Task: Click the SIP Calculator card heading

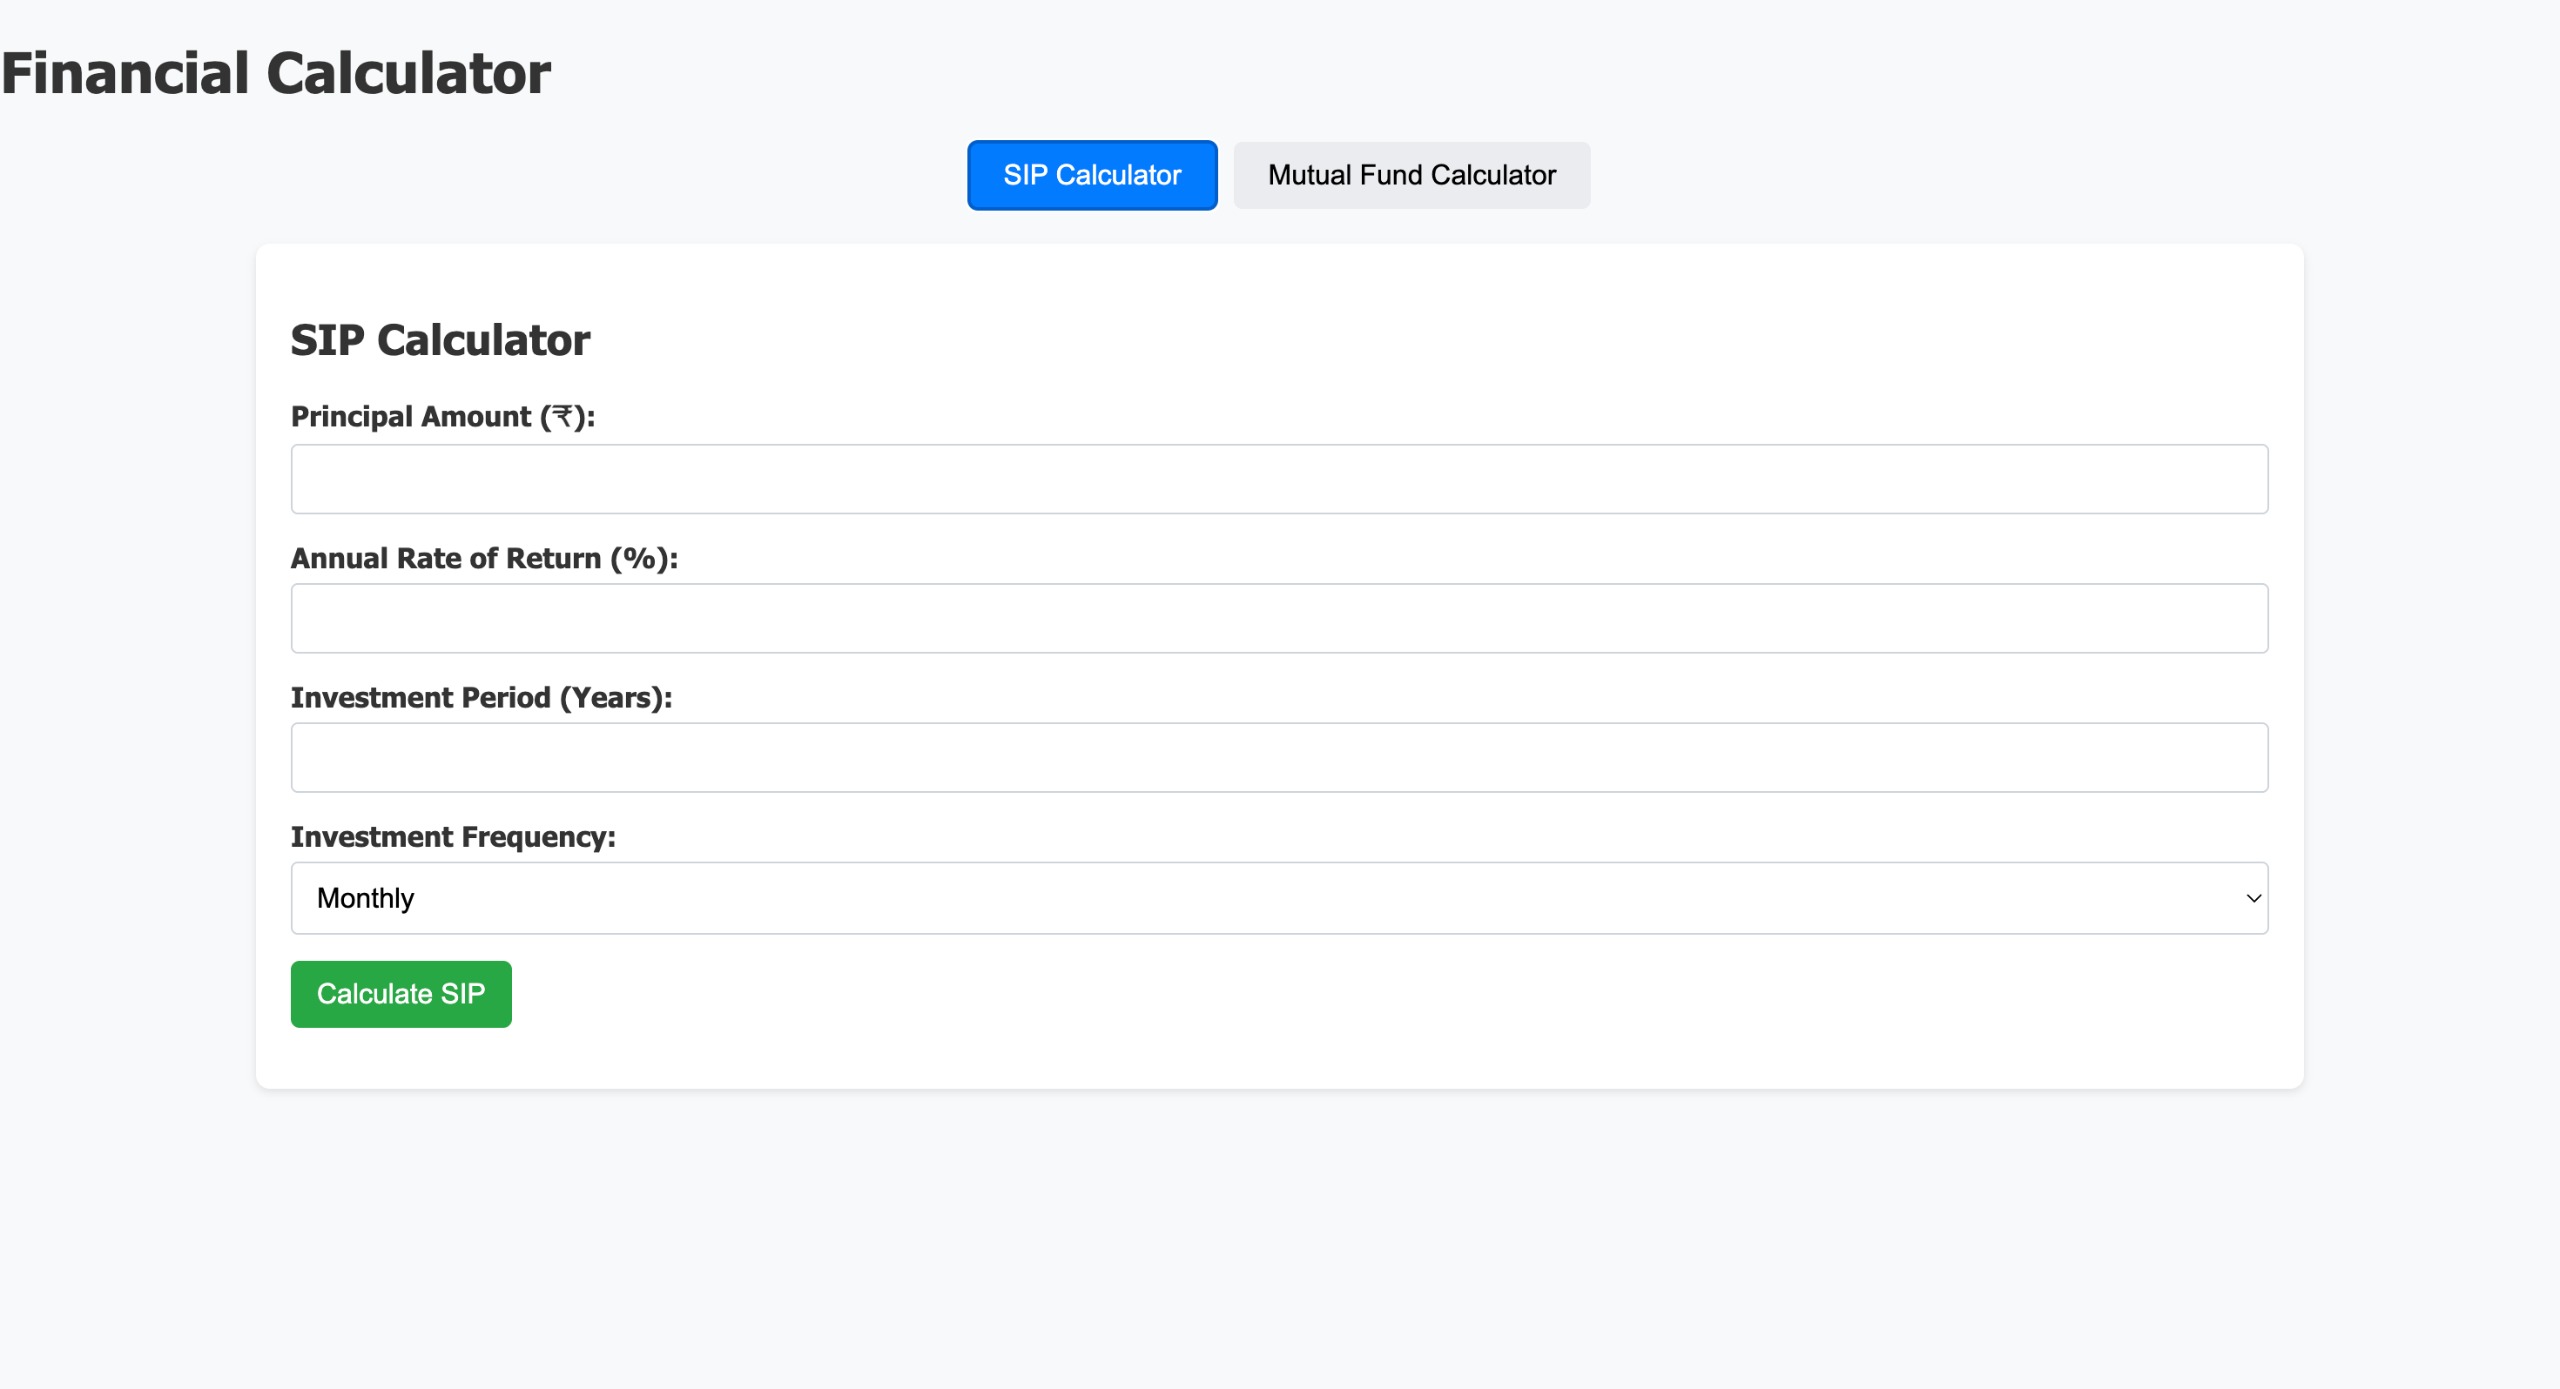Action: 440,340
